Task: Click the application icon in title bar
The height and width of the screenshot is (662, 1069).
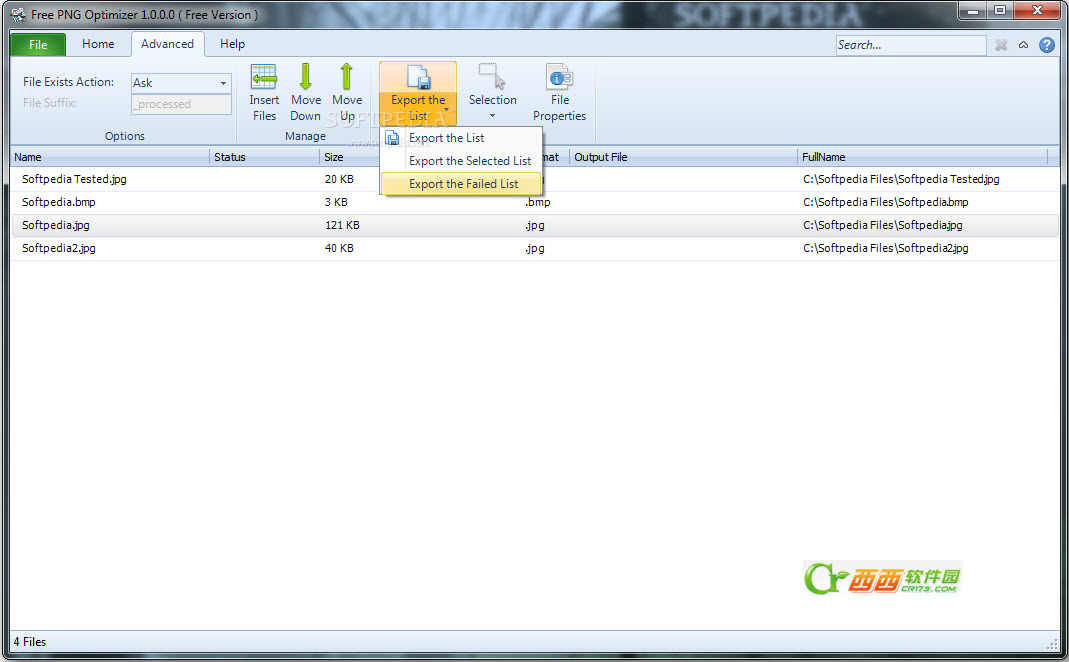Action: pyautogui.click(x=18, y=14)
